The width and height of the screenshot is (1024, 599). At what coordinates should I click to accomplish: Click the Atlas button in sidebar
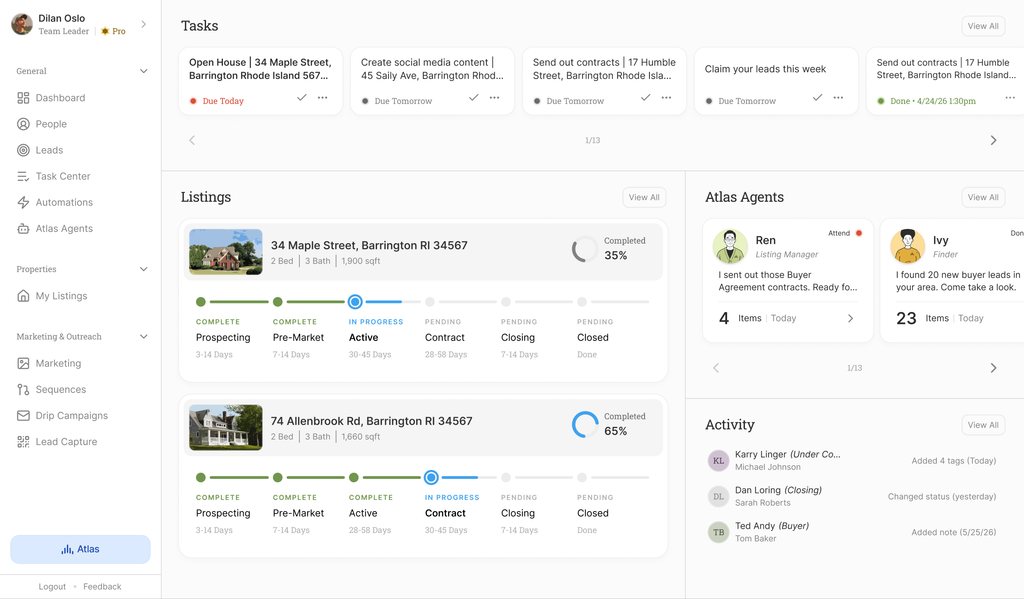tap(80, 549)
